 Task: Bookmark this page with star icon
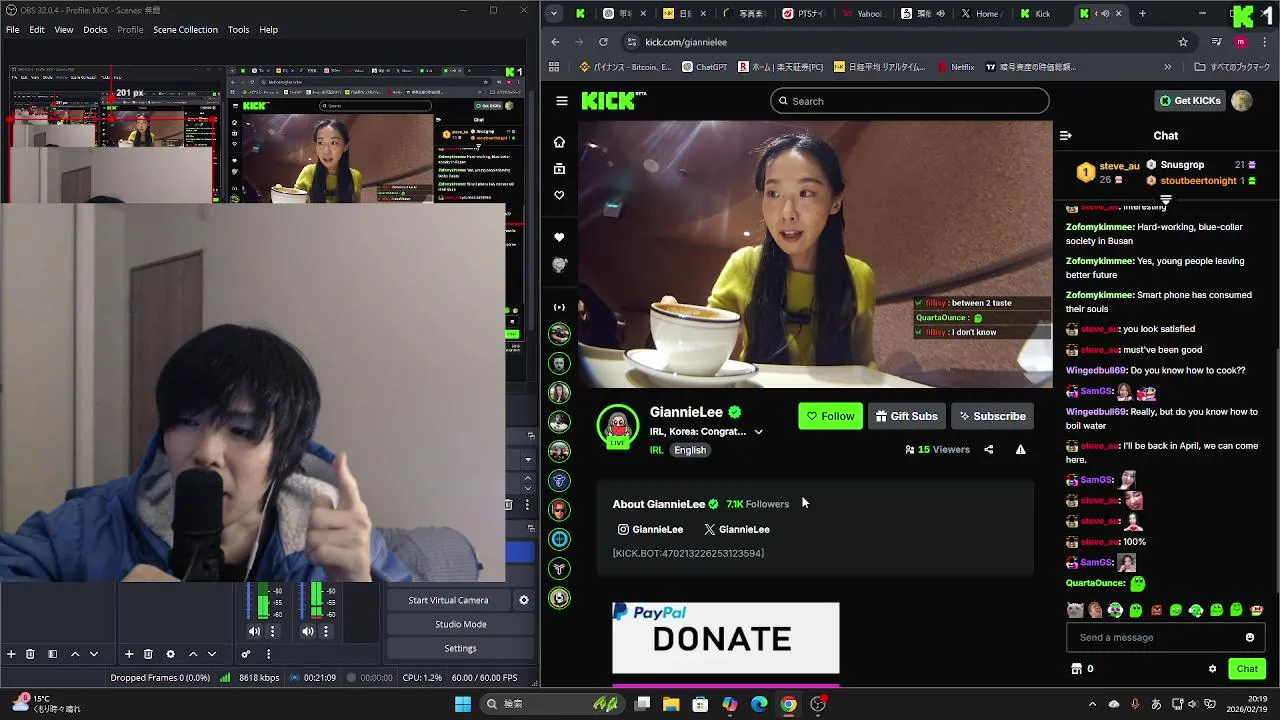(1183, 42)
